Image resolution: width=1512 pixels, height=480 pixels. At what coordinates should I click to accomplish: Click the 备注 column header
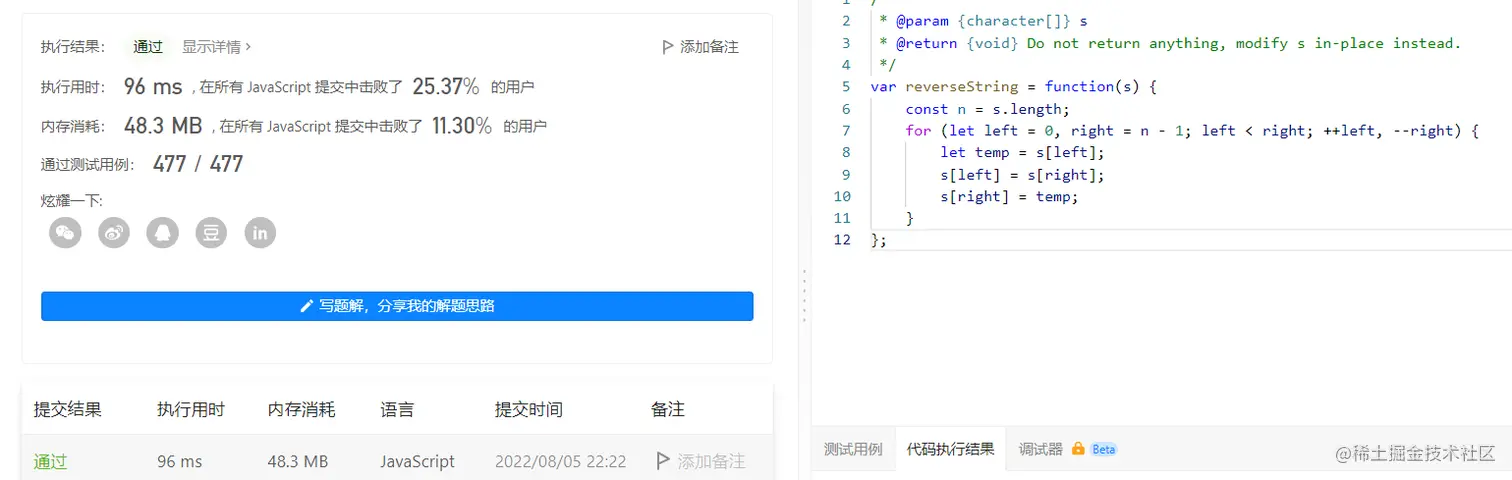pyautogui.click(x=667, y=409)
